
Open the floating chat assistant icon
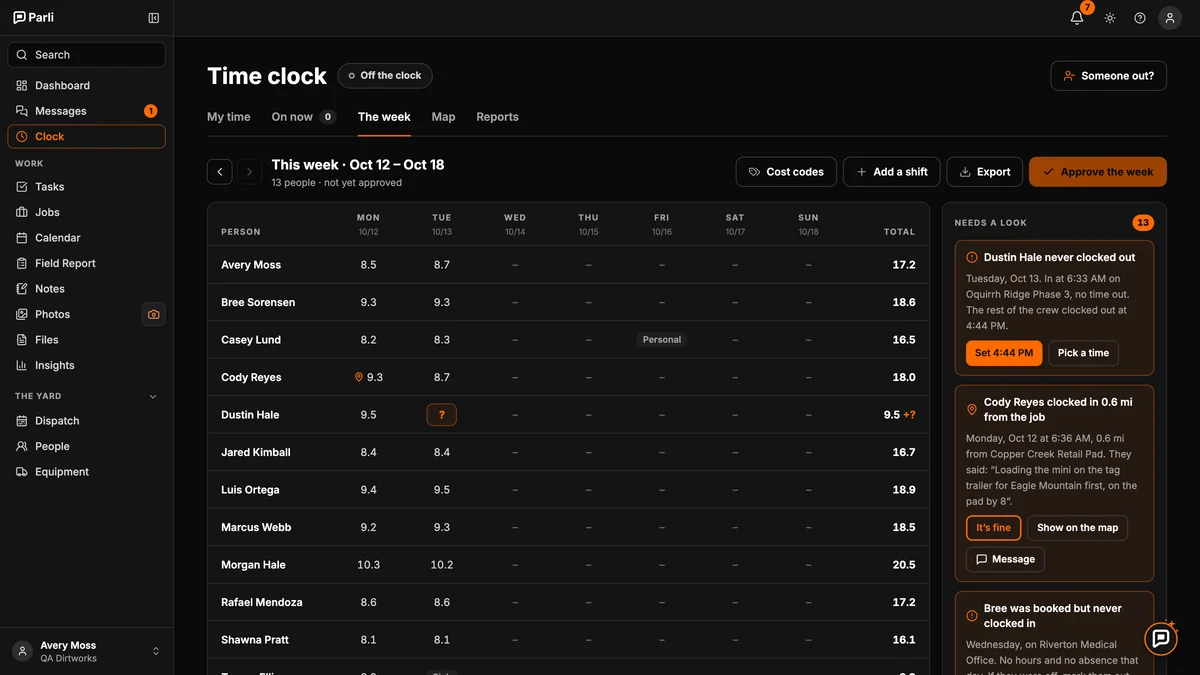(1161, 638)
